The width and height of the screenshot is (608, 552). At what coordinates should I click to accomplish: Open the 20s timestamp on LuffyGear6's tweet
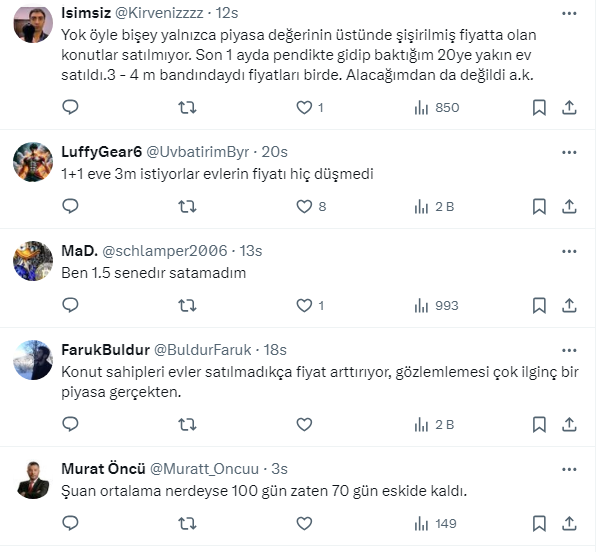(x=274, y=152)
